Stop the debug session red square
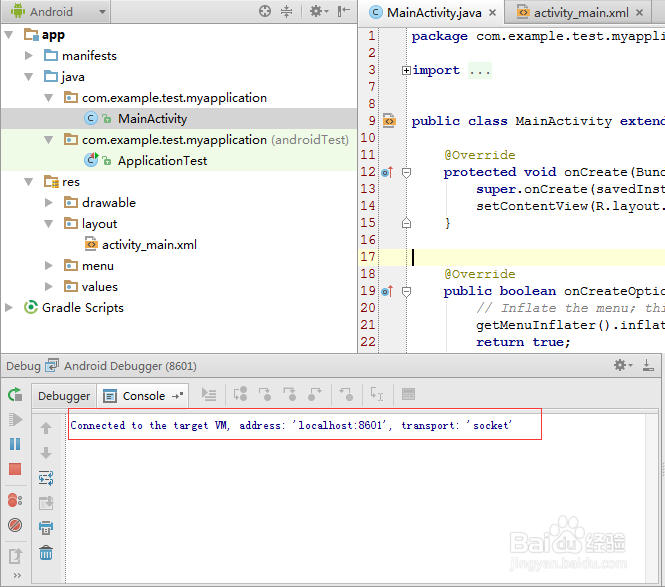This screenshot has height=587, width=665. click(x=15, y=469)
